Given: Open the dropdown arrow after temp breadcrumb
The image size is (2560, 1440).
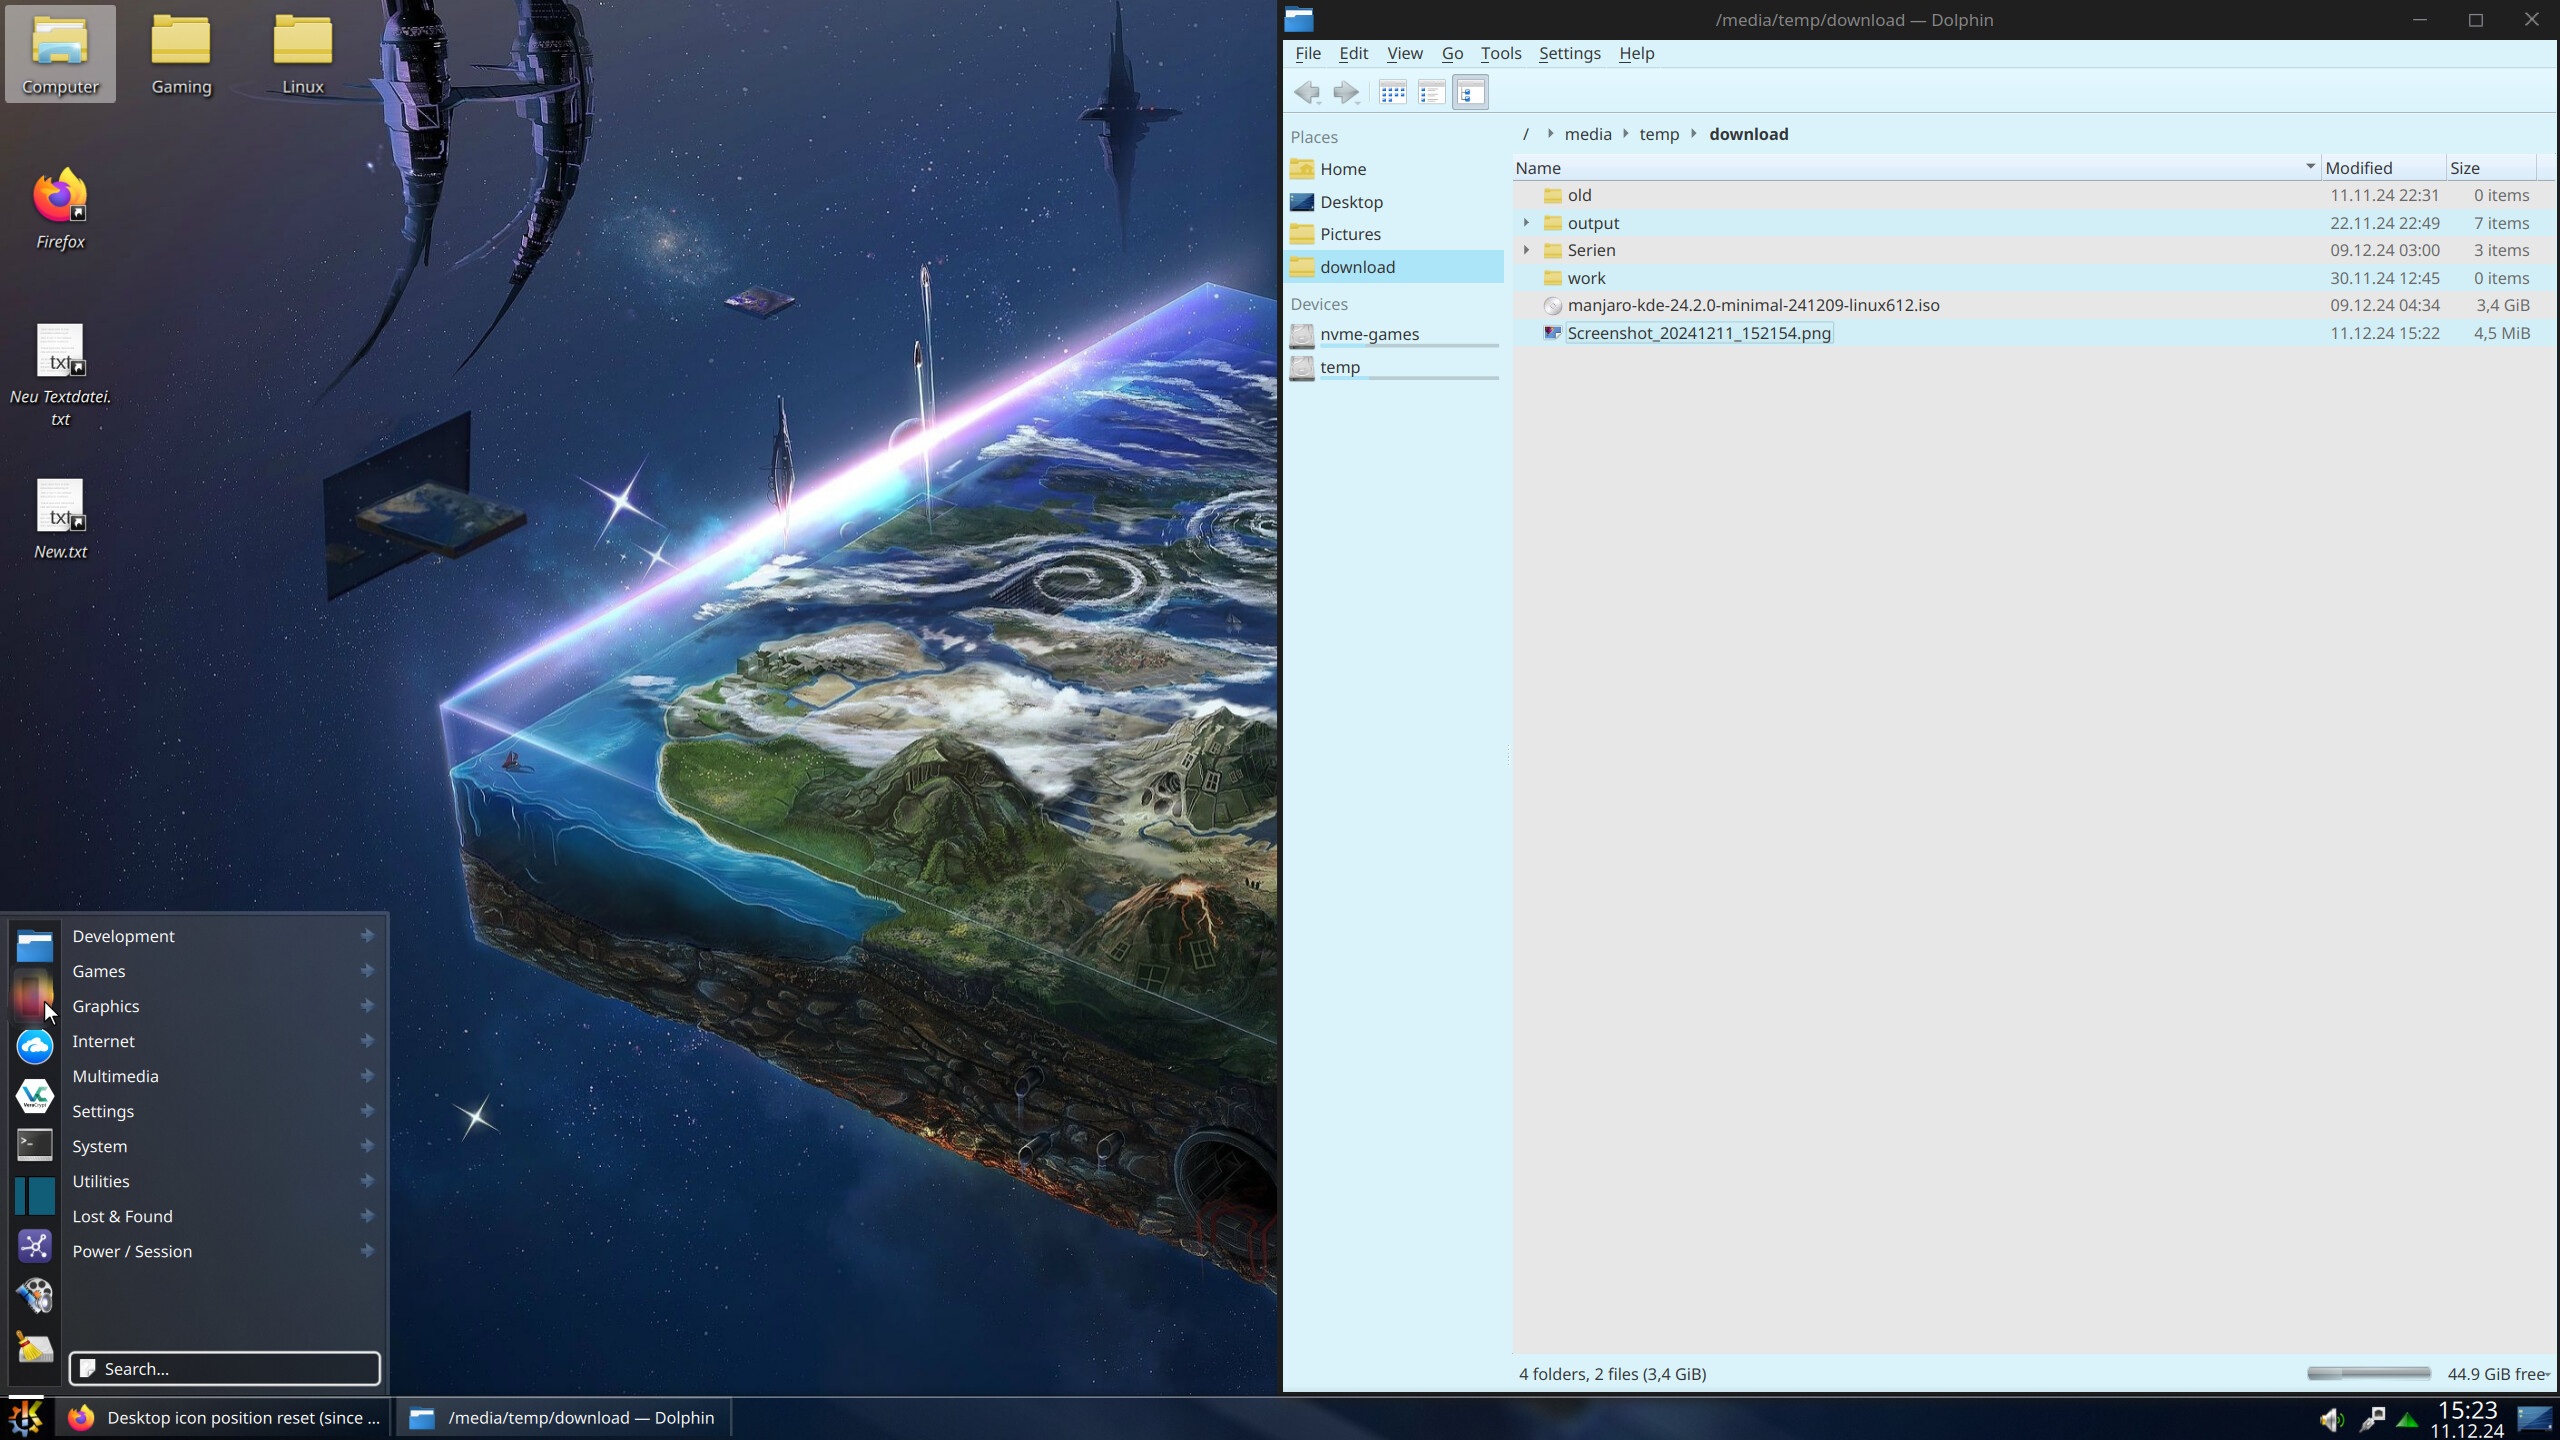Looking at the screenshot, I should coord(1693,134).
